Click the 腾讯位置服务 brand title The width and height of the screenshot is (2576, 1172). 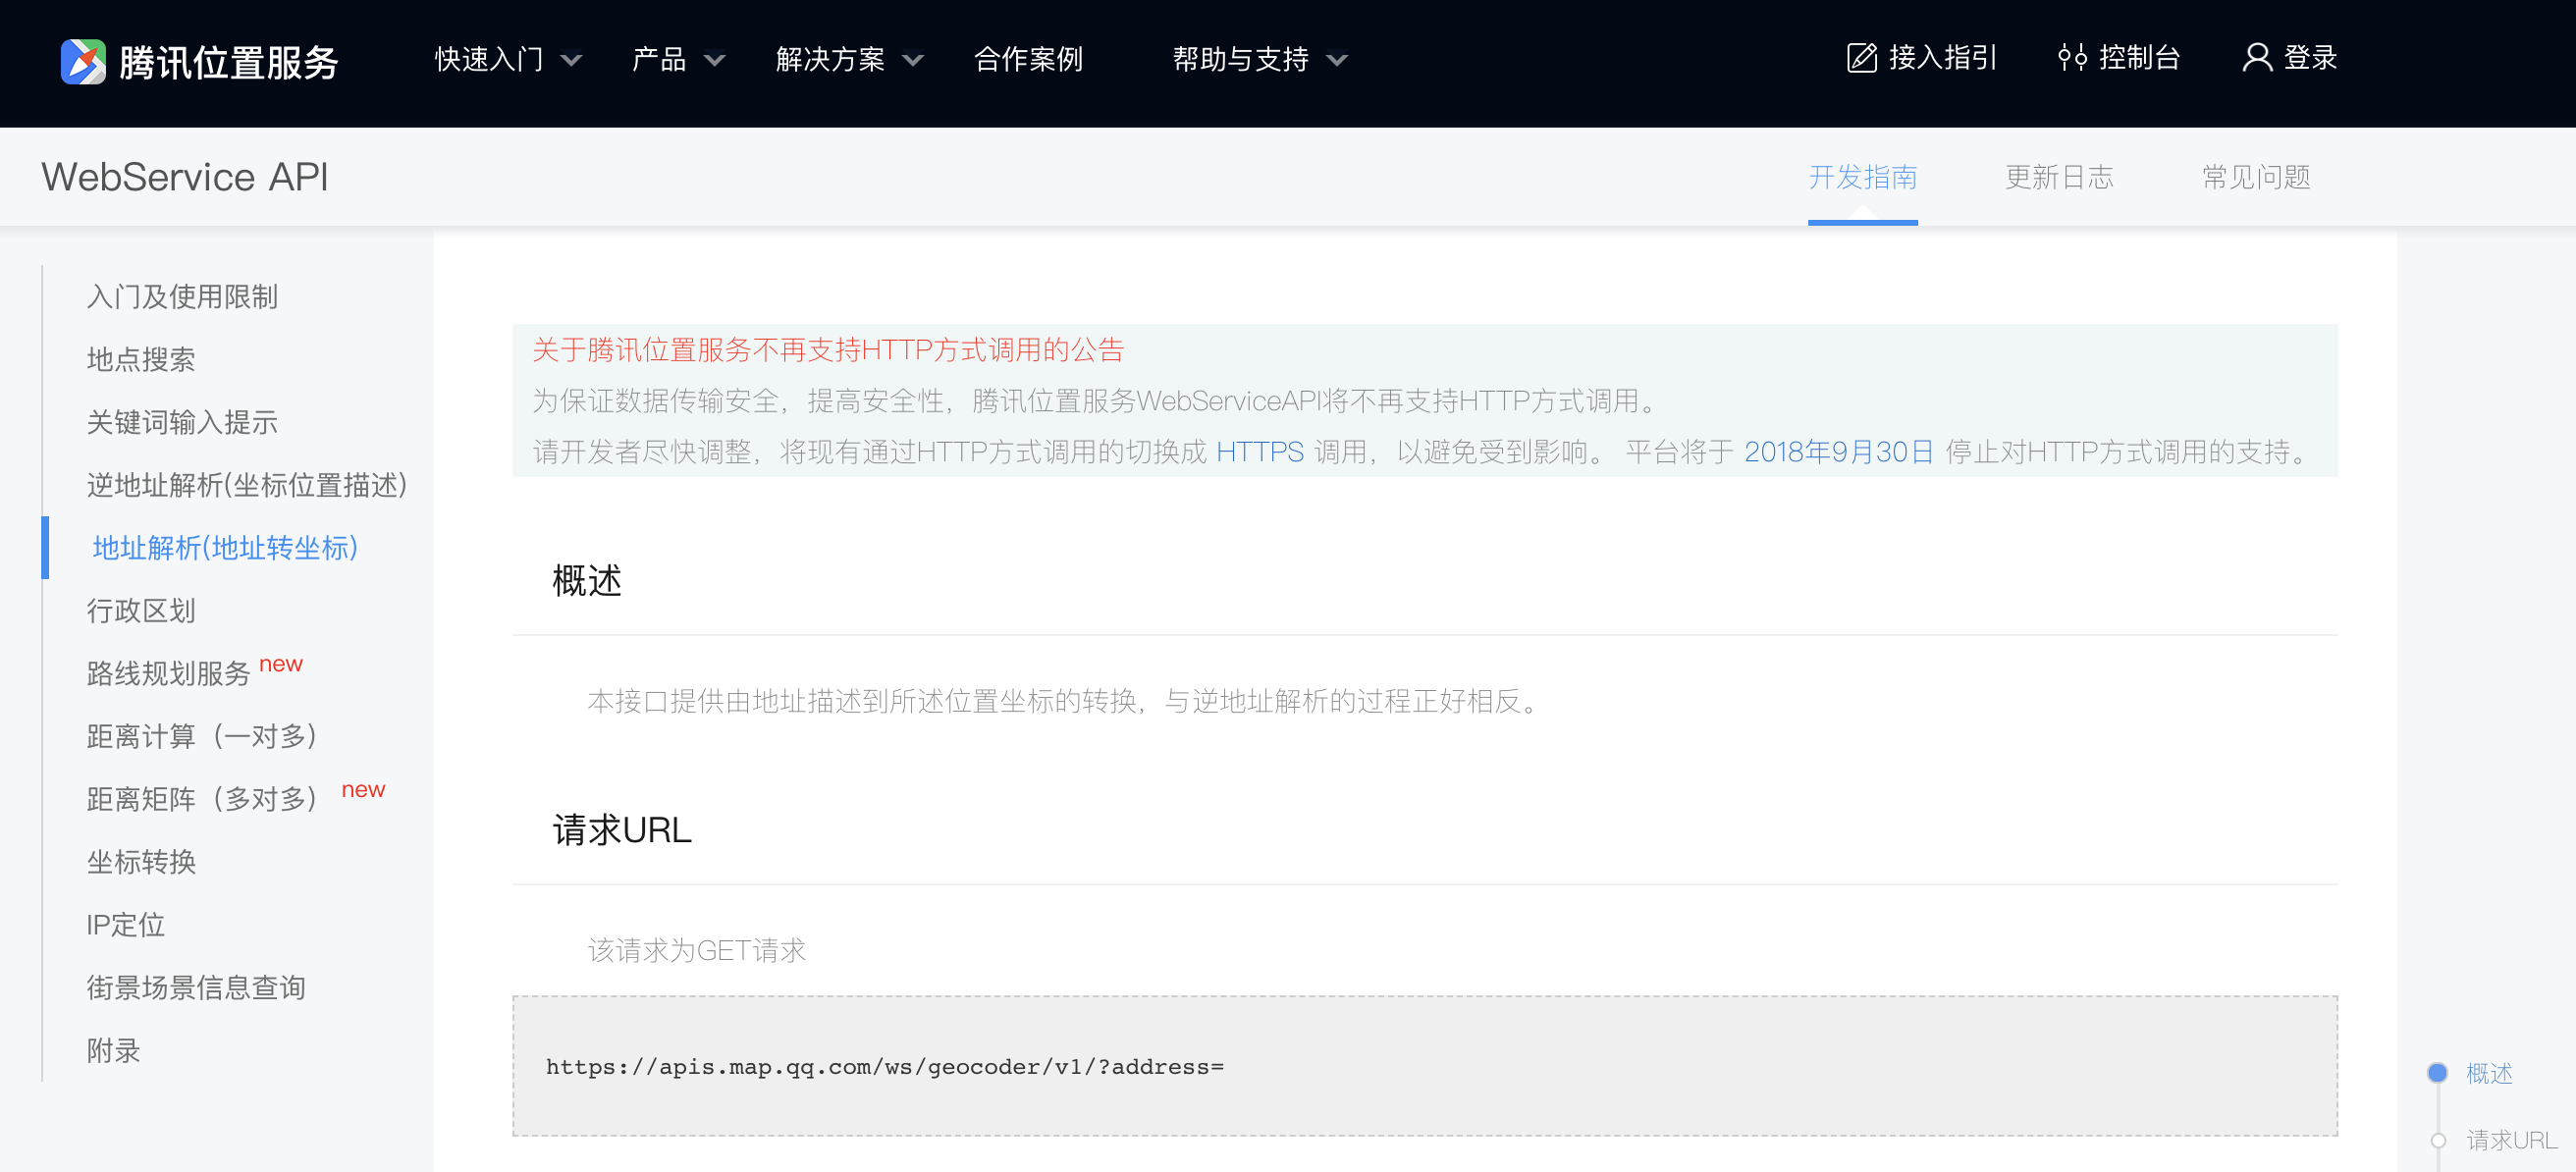tap(229, 63)
